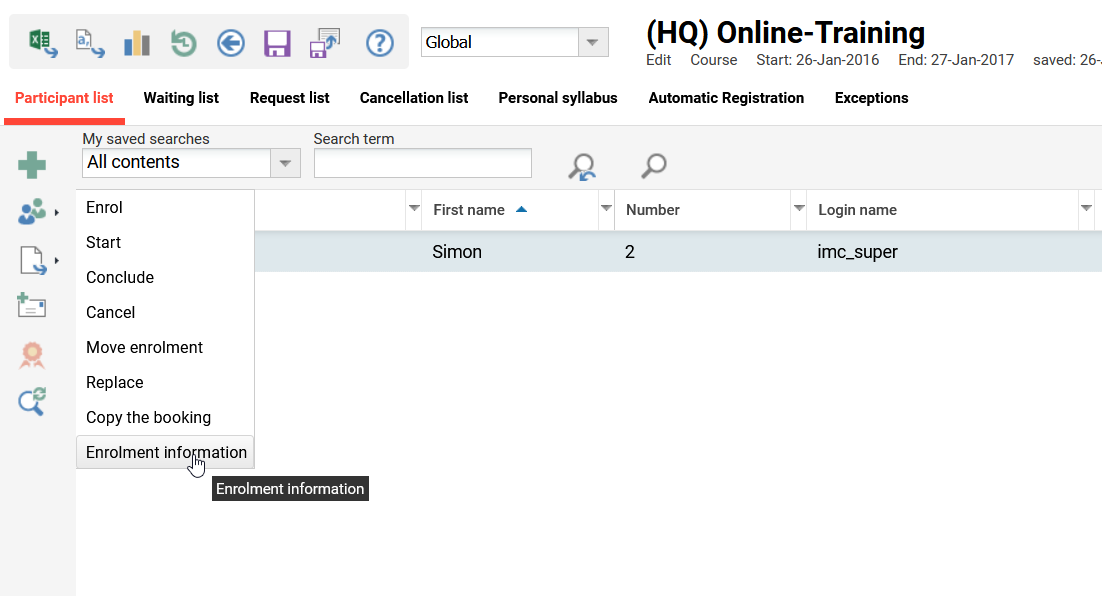
Task: Select Enrolment information menu entry
Action: click(x=166, y=452)
